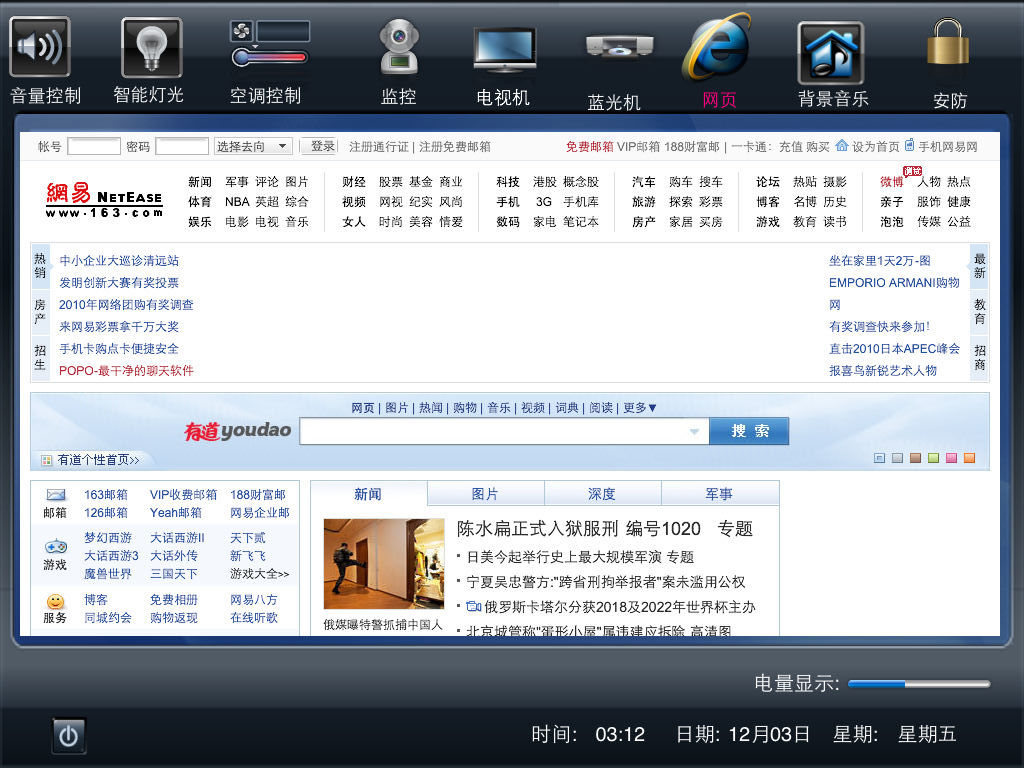Open the 梦幻西游 game link
Screen dimensions: 1024x768
pyautogui.click(x=108, y=537)
